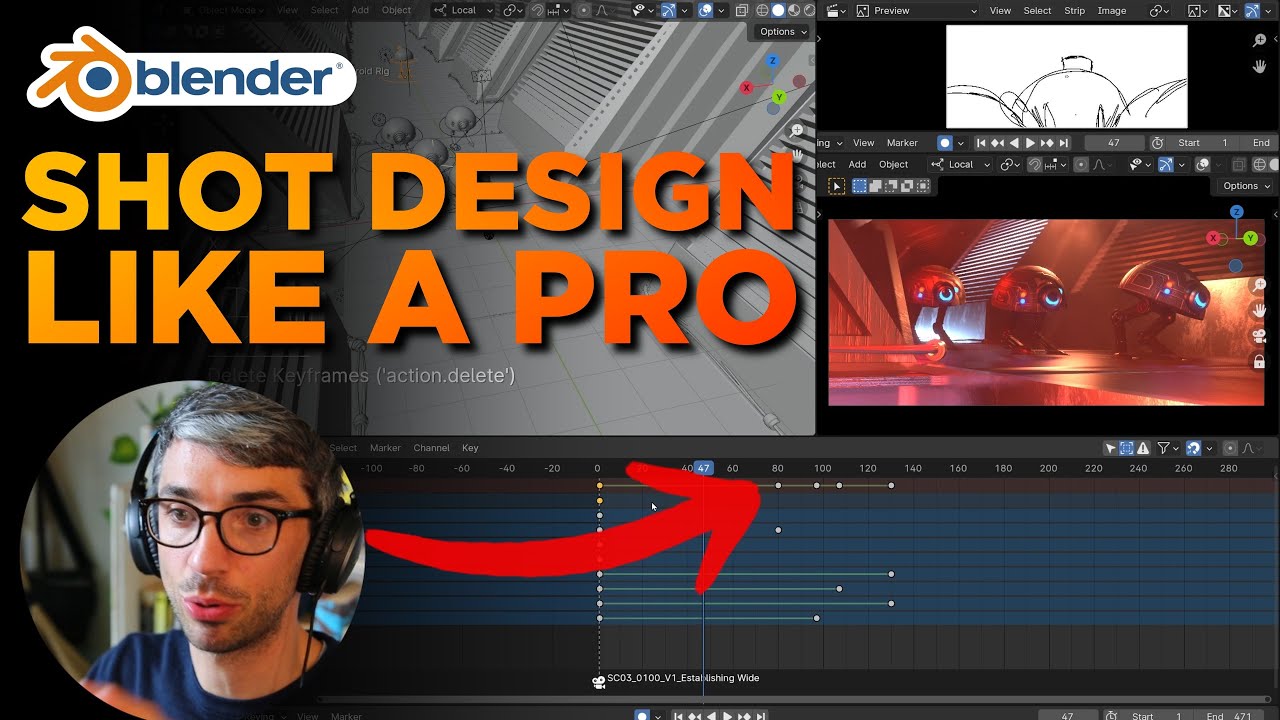
Task: Toggle proportional editing in the right viewport
Action: 1081,164
